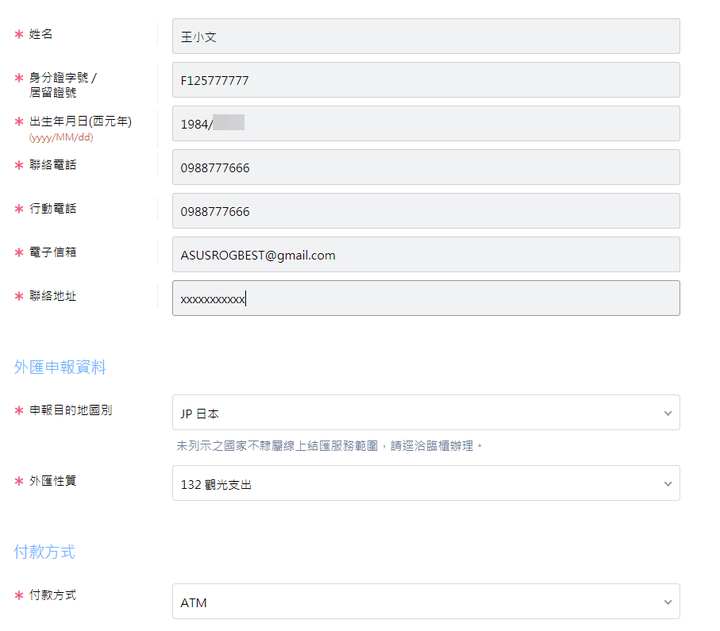Click the 聯絡電話 input field
Viewport: 720px width, 631px height.
point(426,167)
